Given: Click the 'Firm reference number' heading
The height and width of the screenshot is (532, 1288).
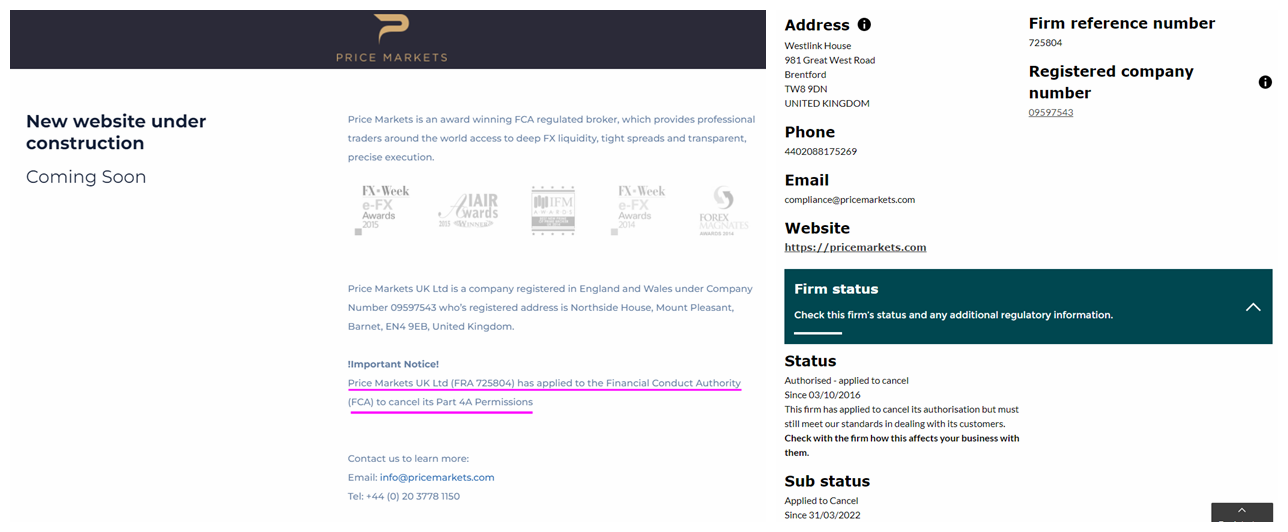Looking at the screenshot, I should point(1122,23).
